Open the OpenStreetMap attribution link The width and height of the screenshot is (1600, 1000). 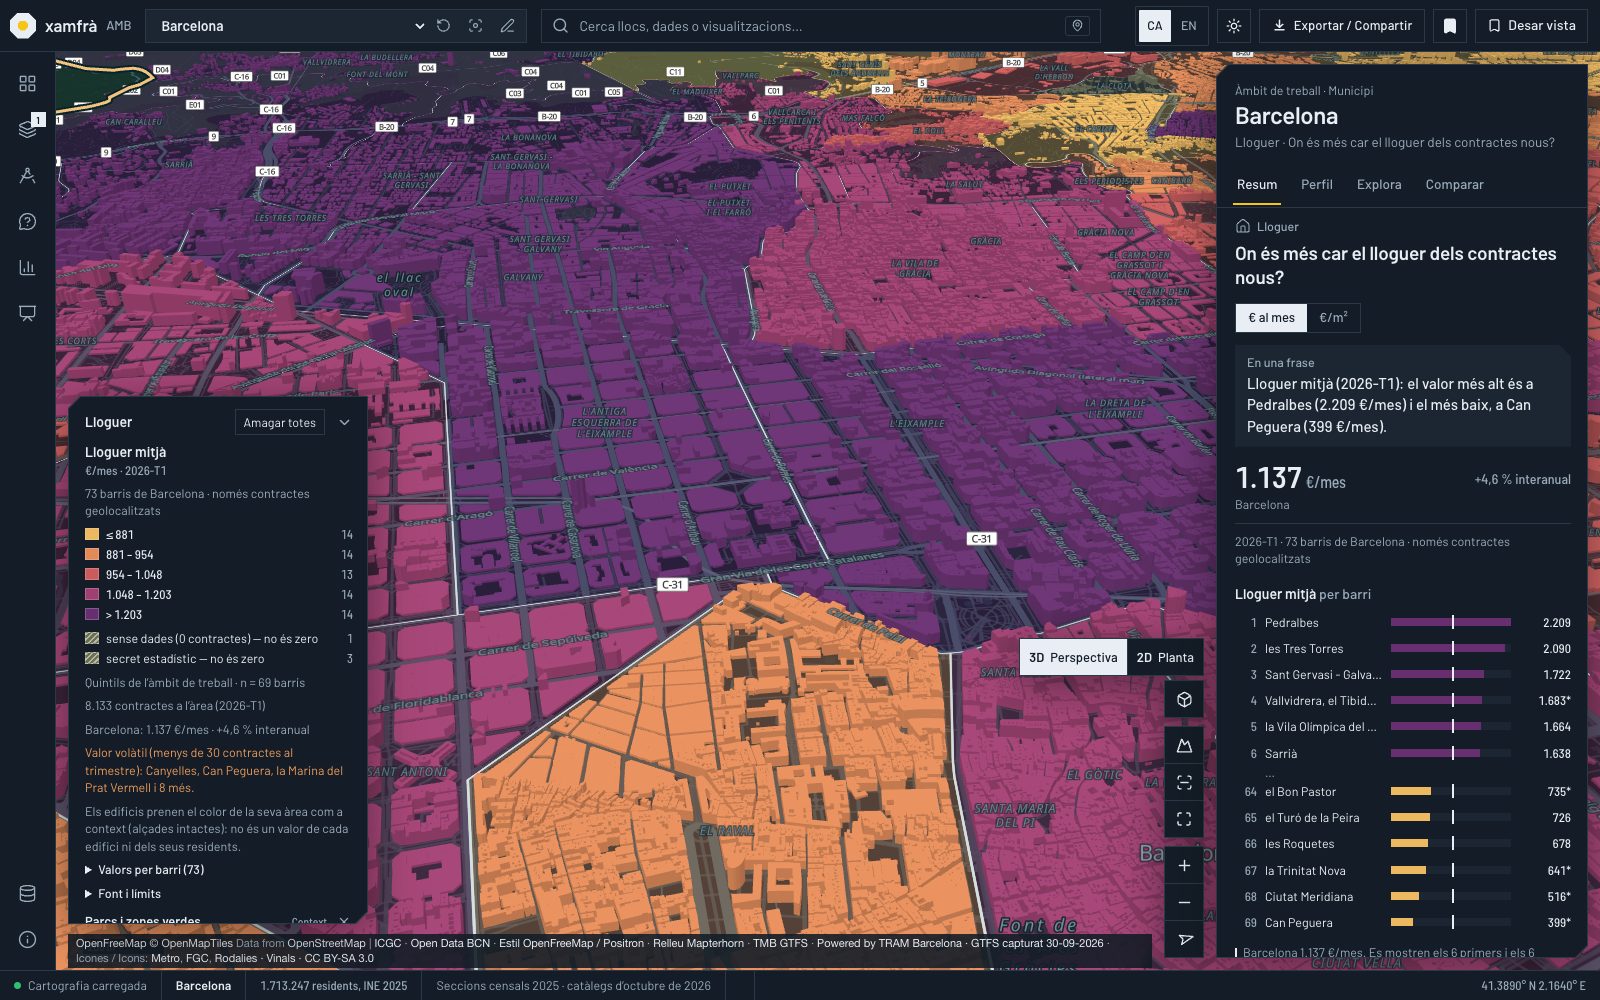click(x=326, y=943)
